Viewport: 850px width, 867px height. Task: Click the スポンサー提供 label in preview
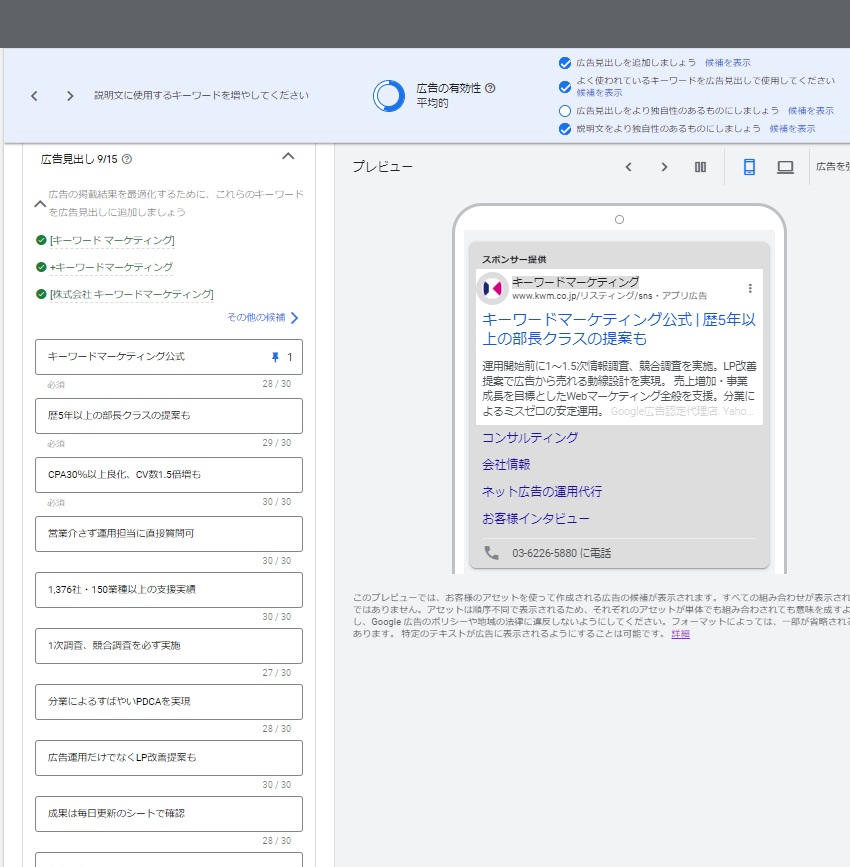coord(514,260)
